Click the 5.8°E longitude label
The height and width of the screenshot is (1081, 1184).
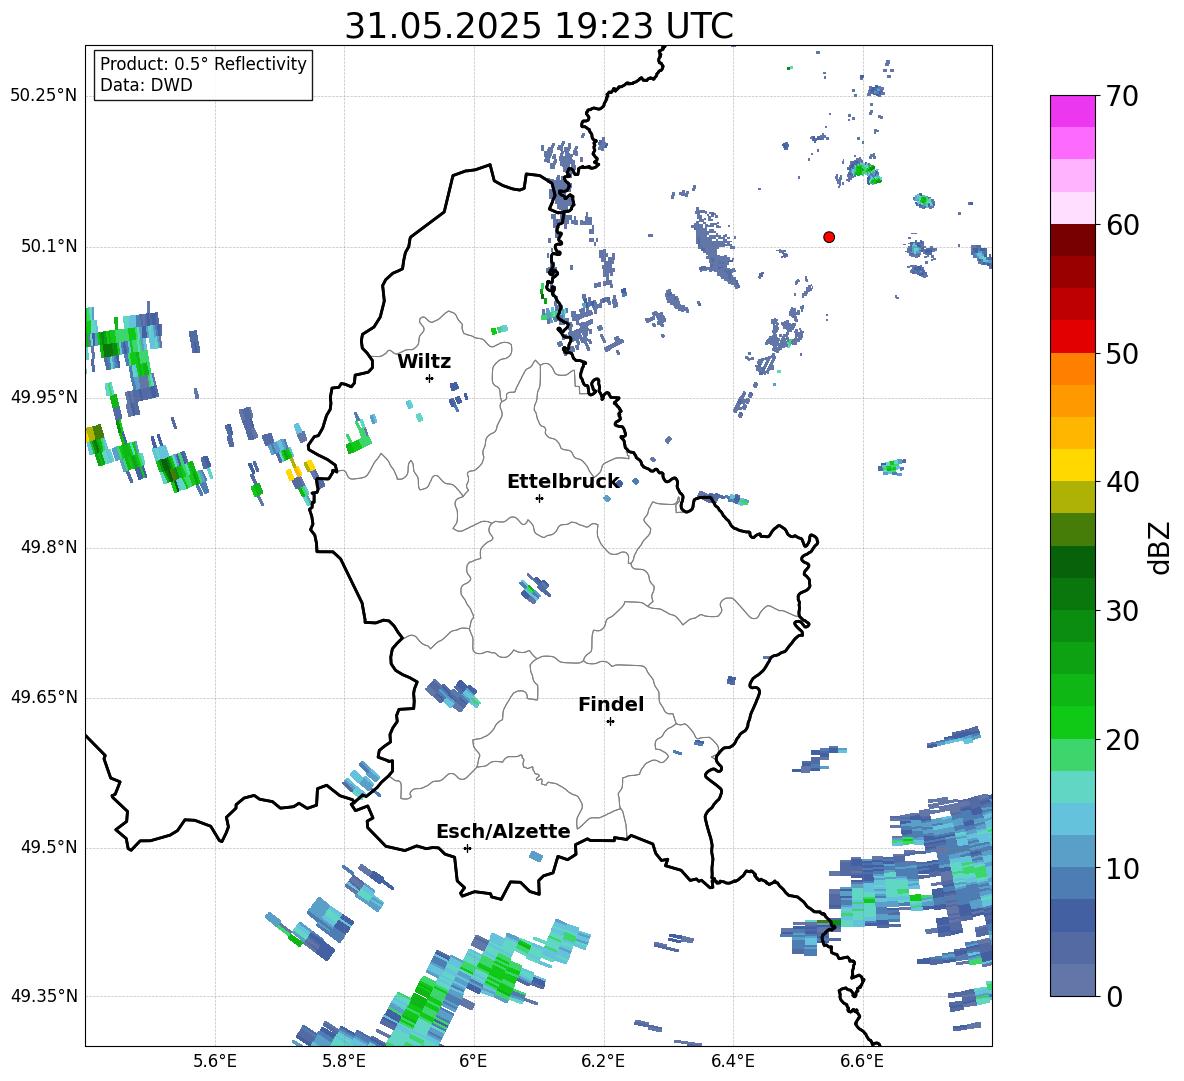(x=344, y=1061)
